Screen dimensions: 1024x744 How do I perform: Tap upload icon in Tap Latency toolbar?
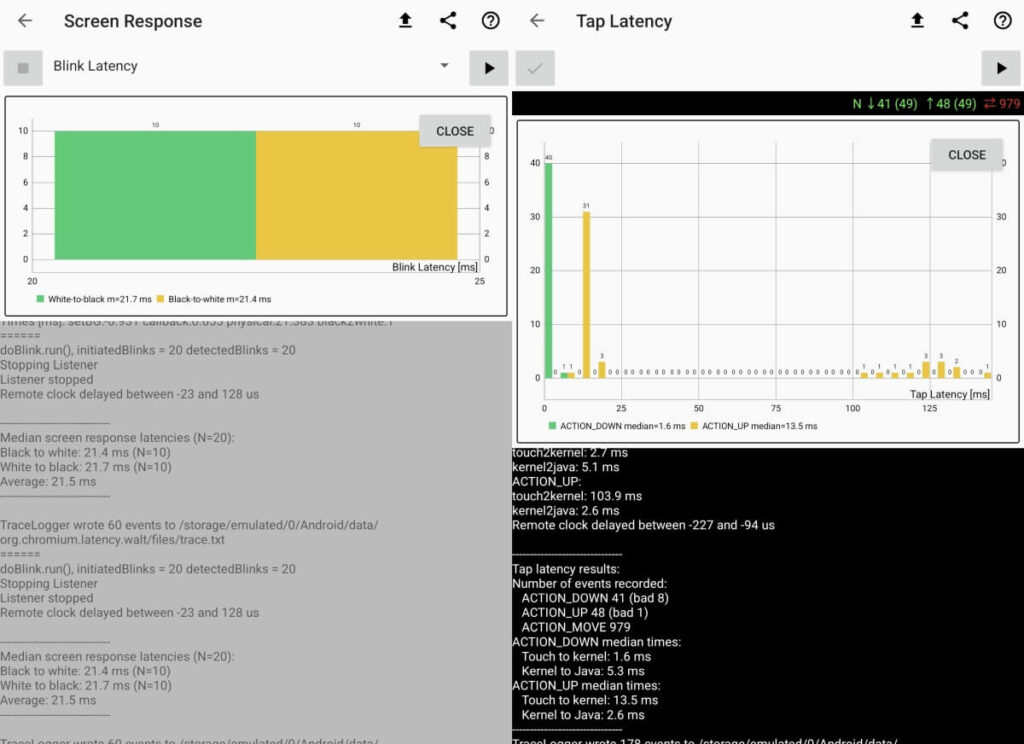tap(917, 21)
